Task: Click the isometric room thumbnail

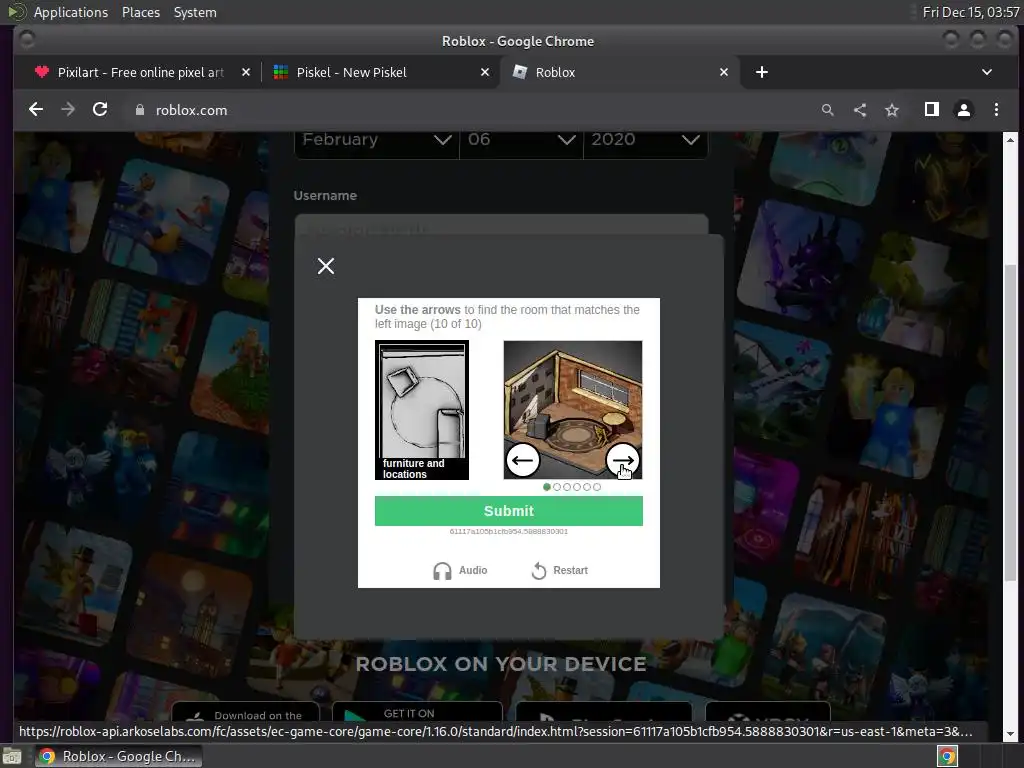Action: (573, 410)
